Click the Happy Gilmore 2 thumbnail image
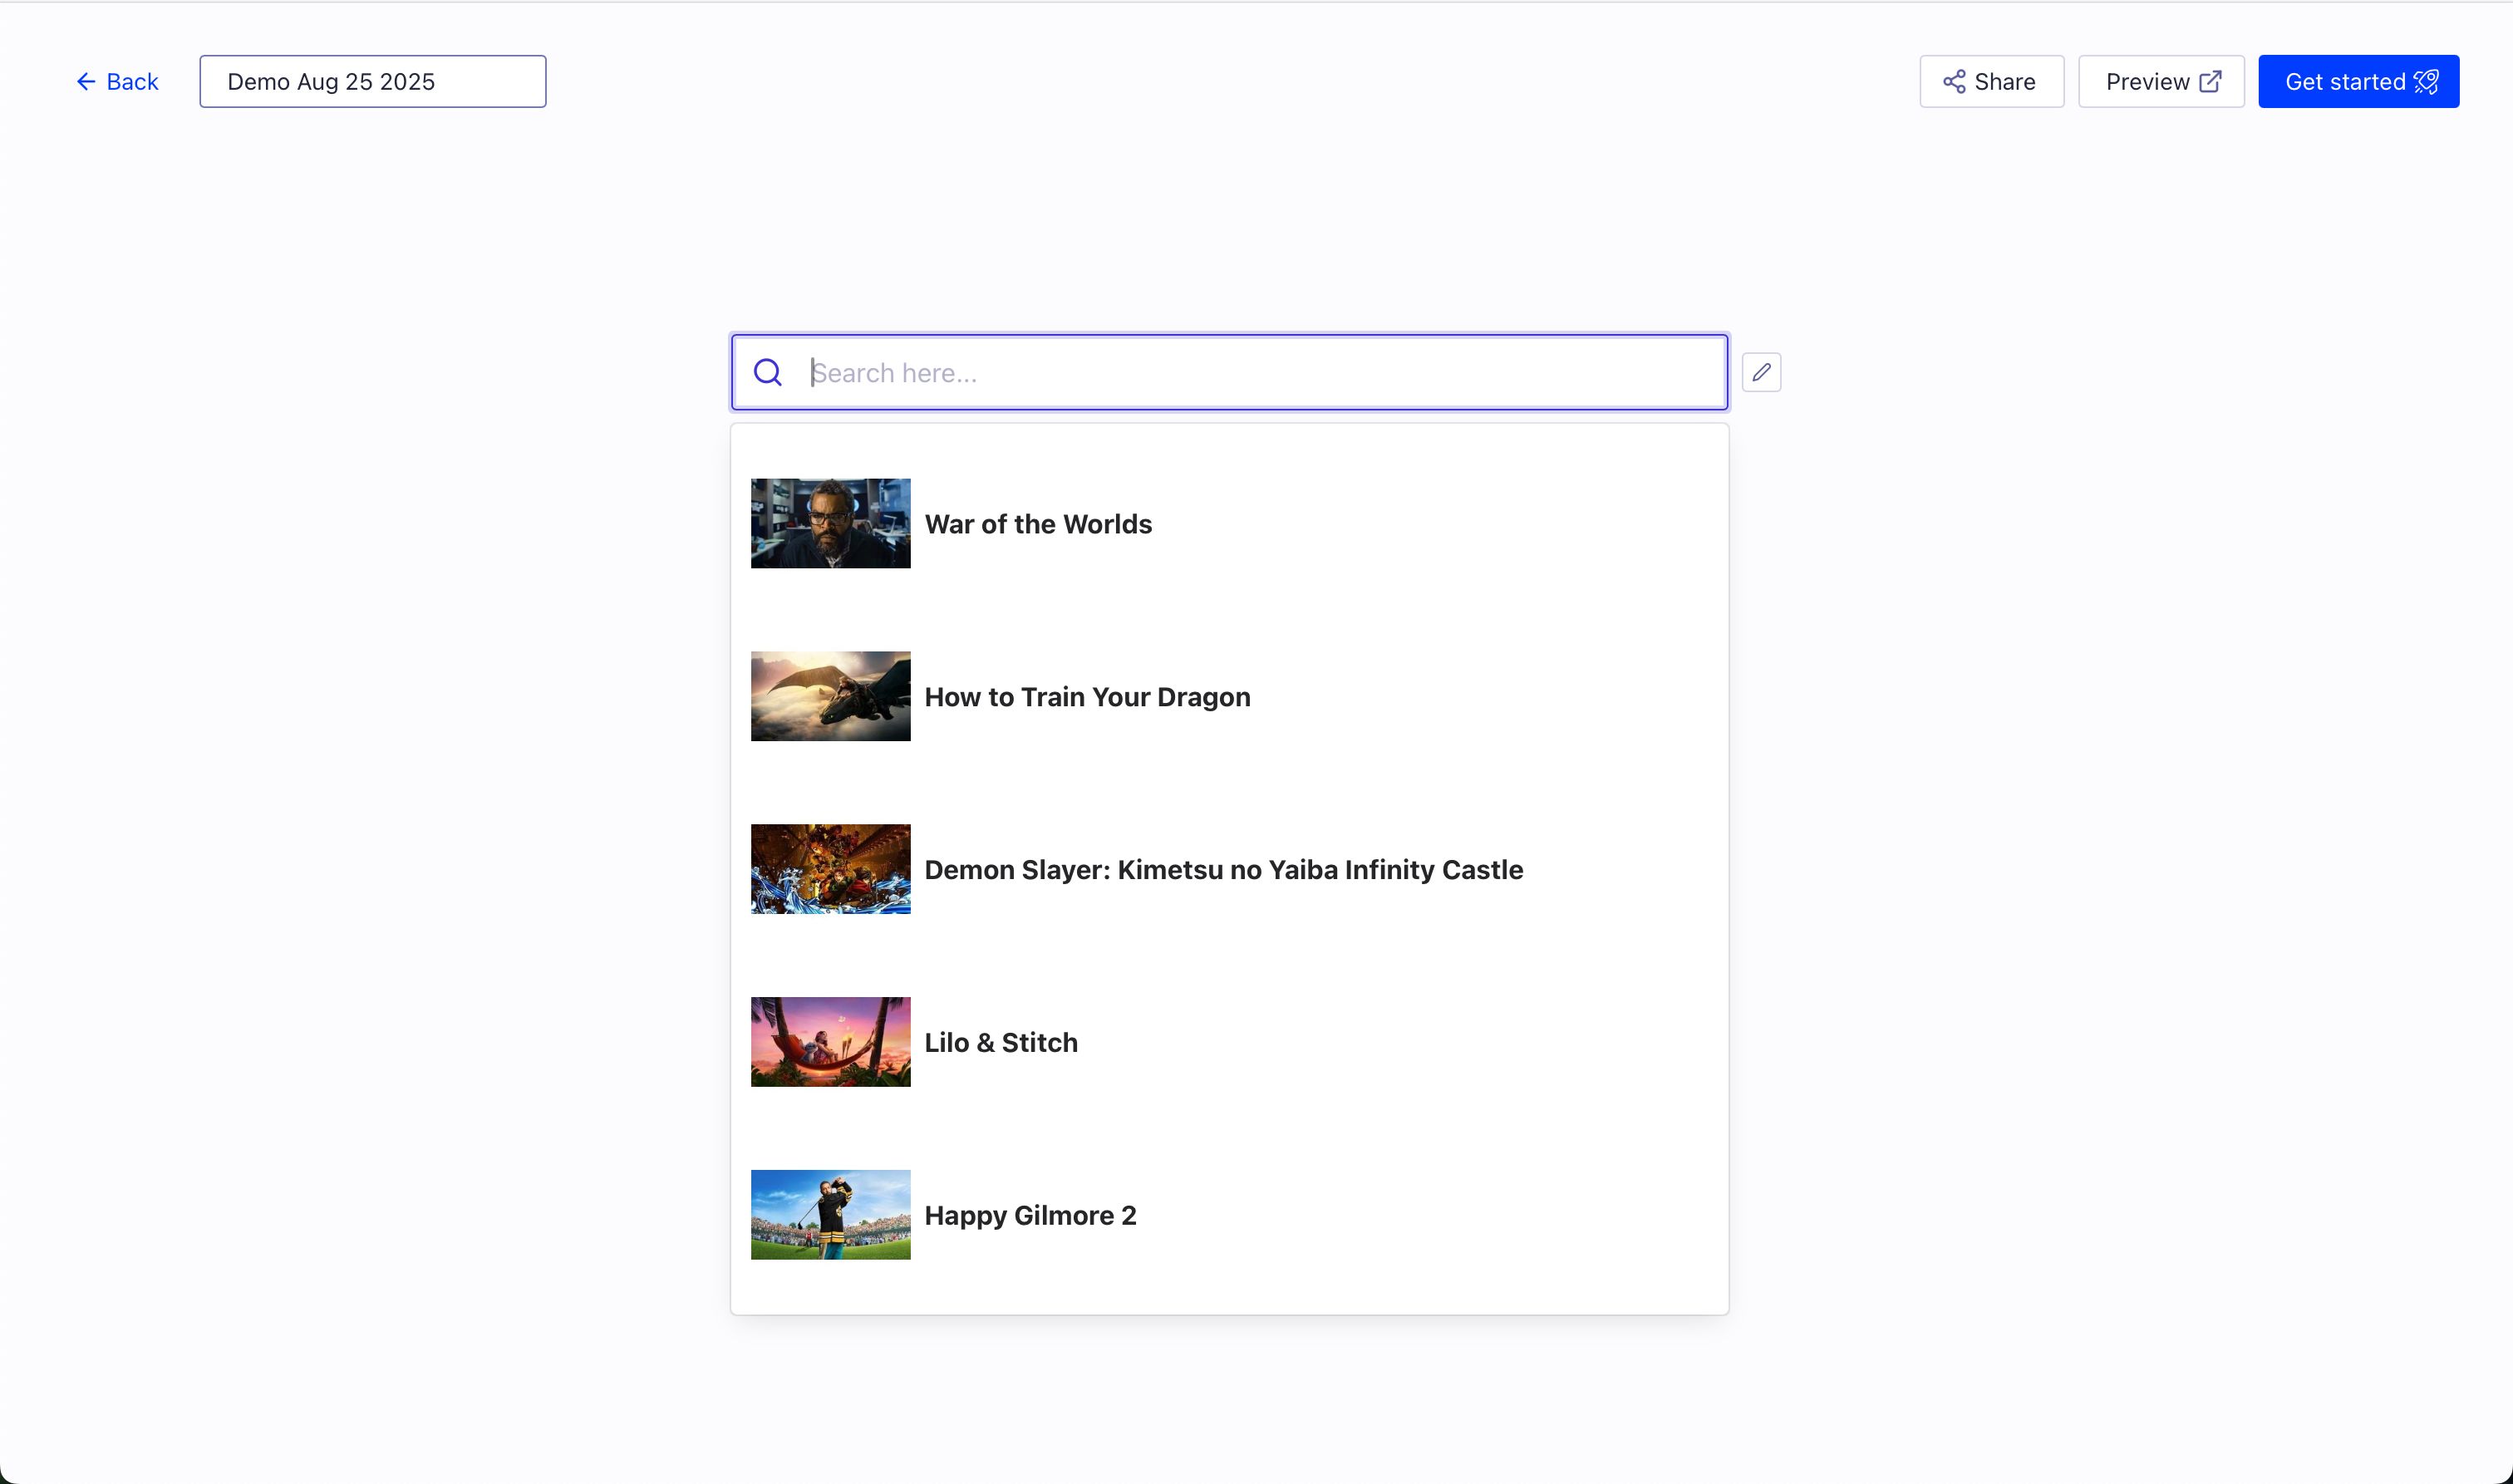Viewport: 2513px width, 1484px height. pyautogui.click(x=830, y=1214)
